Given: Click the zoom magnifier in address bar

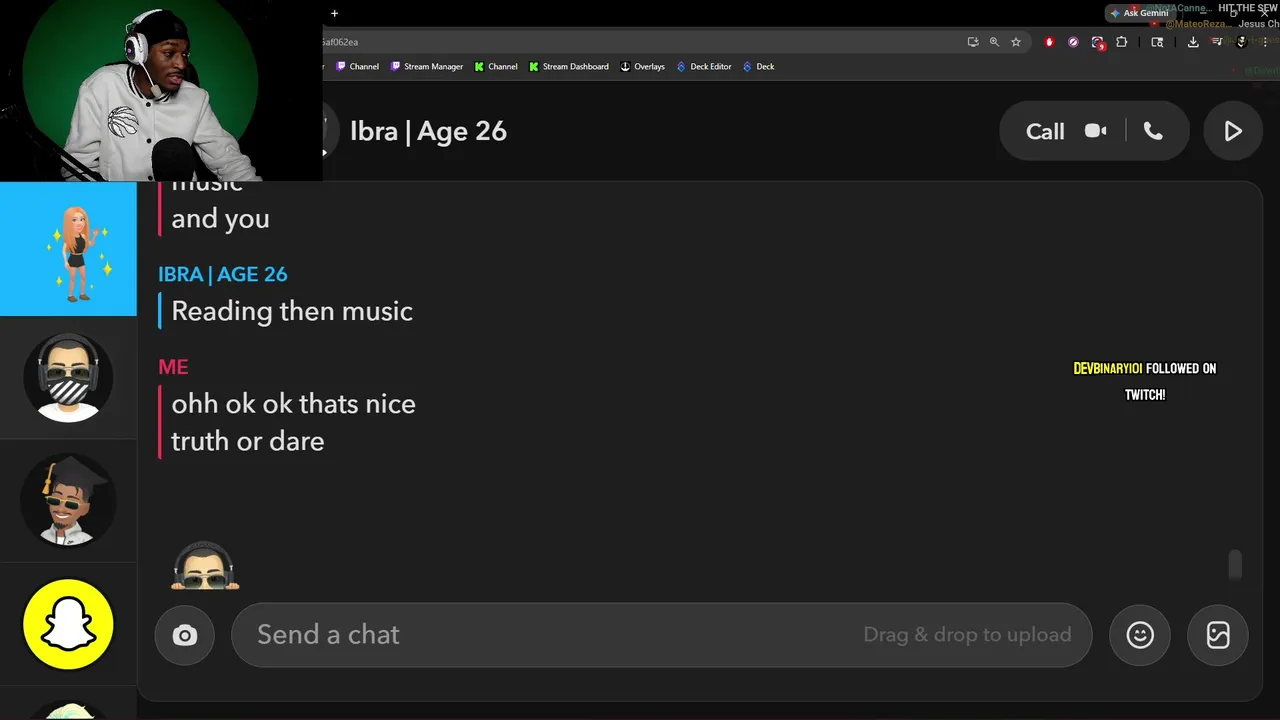Looking at the screenshot, I should coord(994,42).
